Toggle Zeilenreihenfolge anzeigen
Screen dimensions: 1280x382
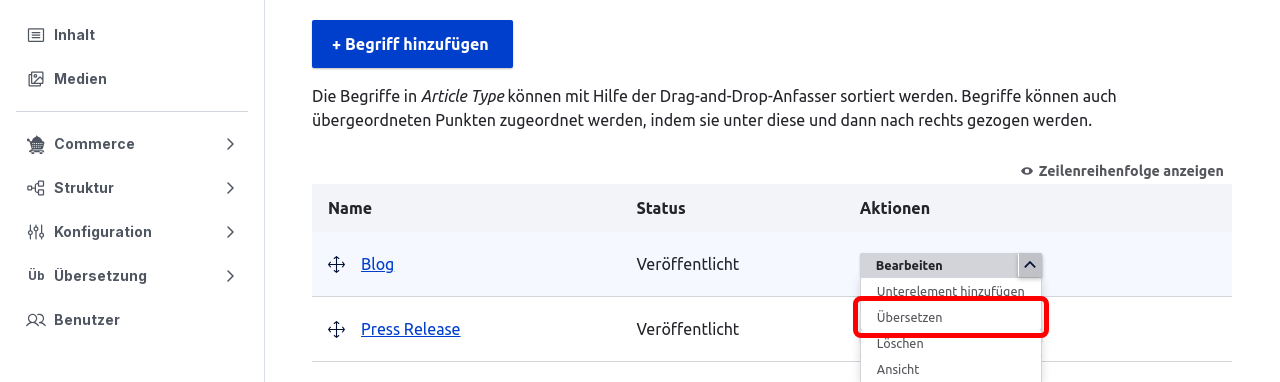(1122, 171)
